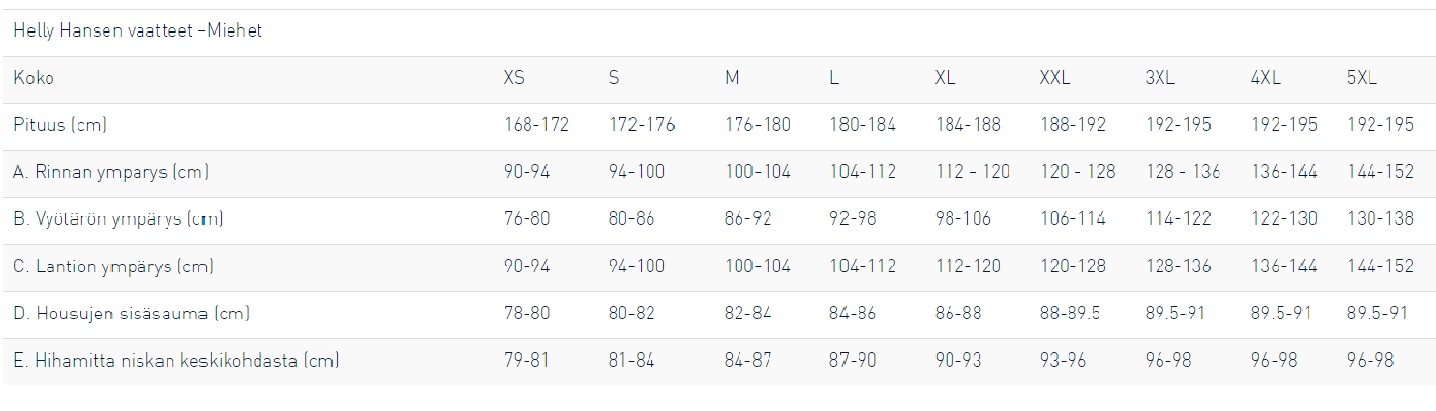Image resolution: width=1436 pixels, height=411 pixels.
Task: Select the Koko row header
Action: tap(33, 78)
